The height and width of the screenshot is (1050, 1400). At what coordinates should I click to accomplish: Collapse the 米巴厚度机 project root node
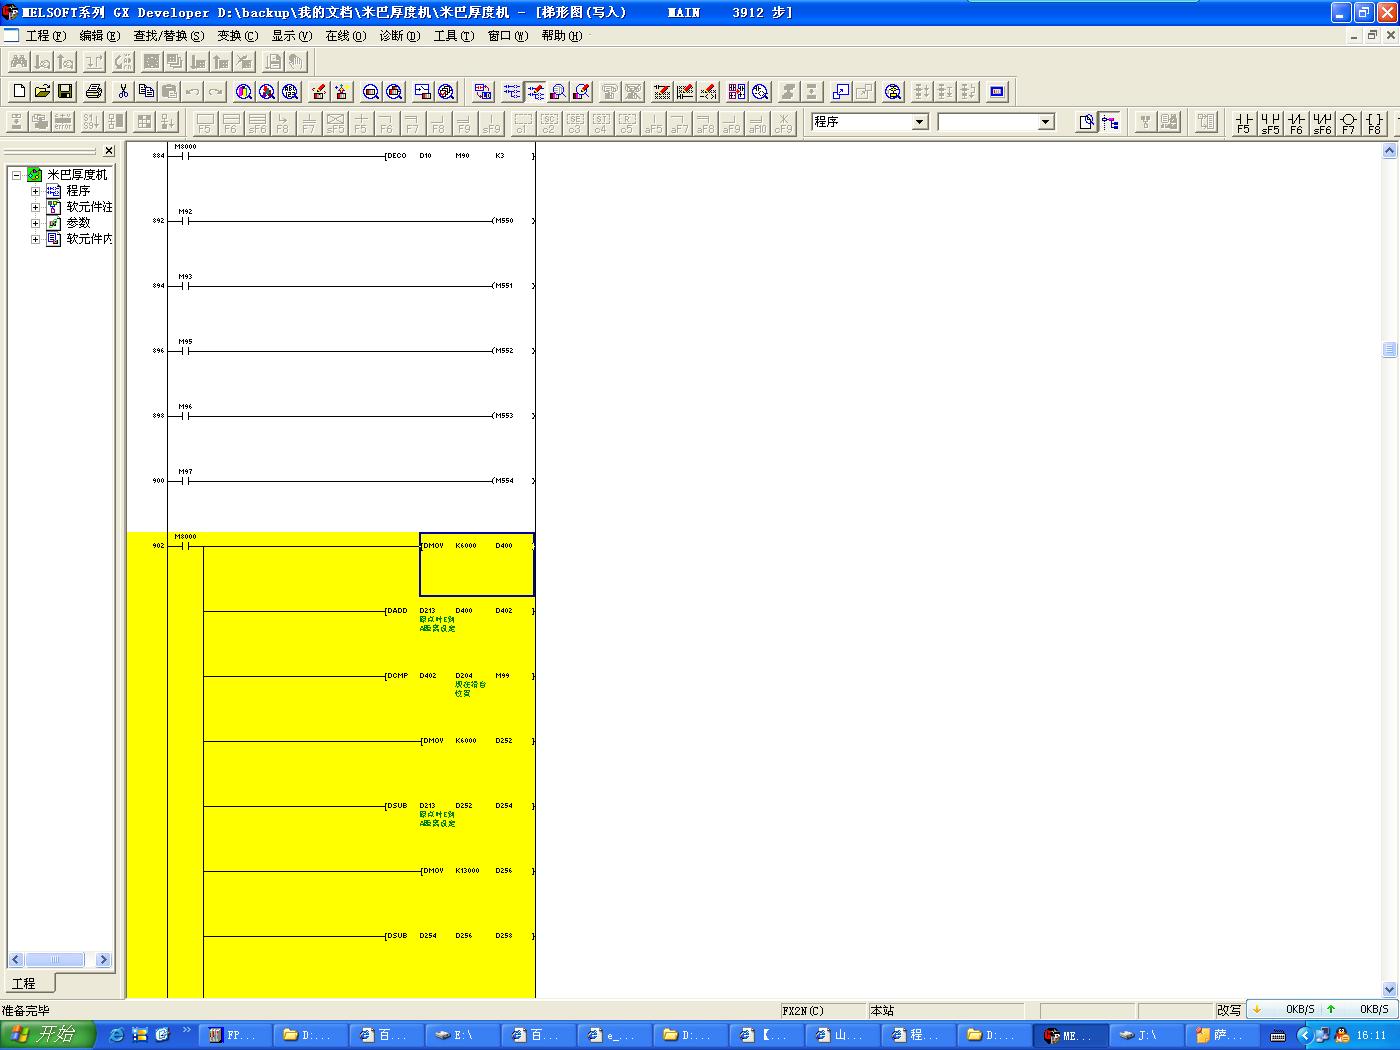click(16, 175)
